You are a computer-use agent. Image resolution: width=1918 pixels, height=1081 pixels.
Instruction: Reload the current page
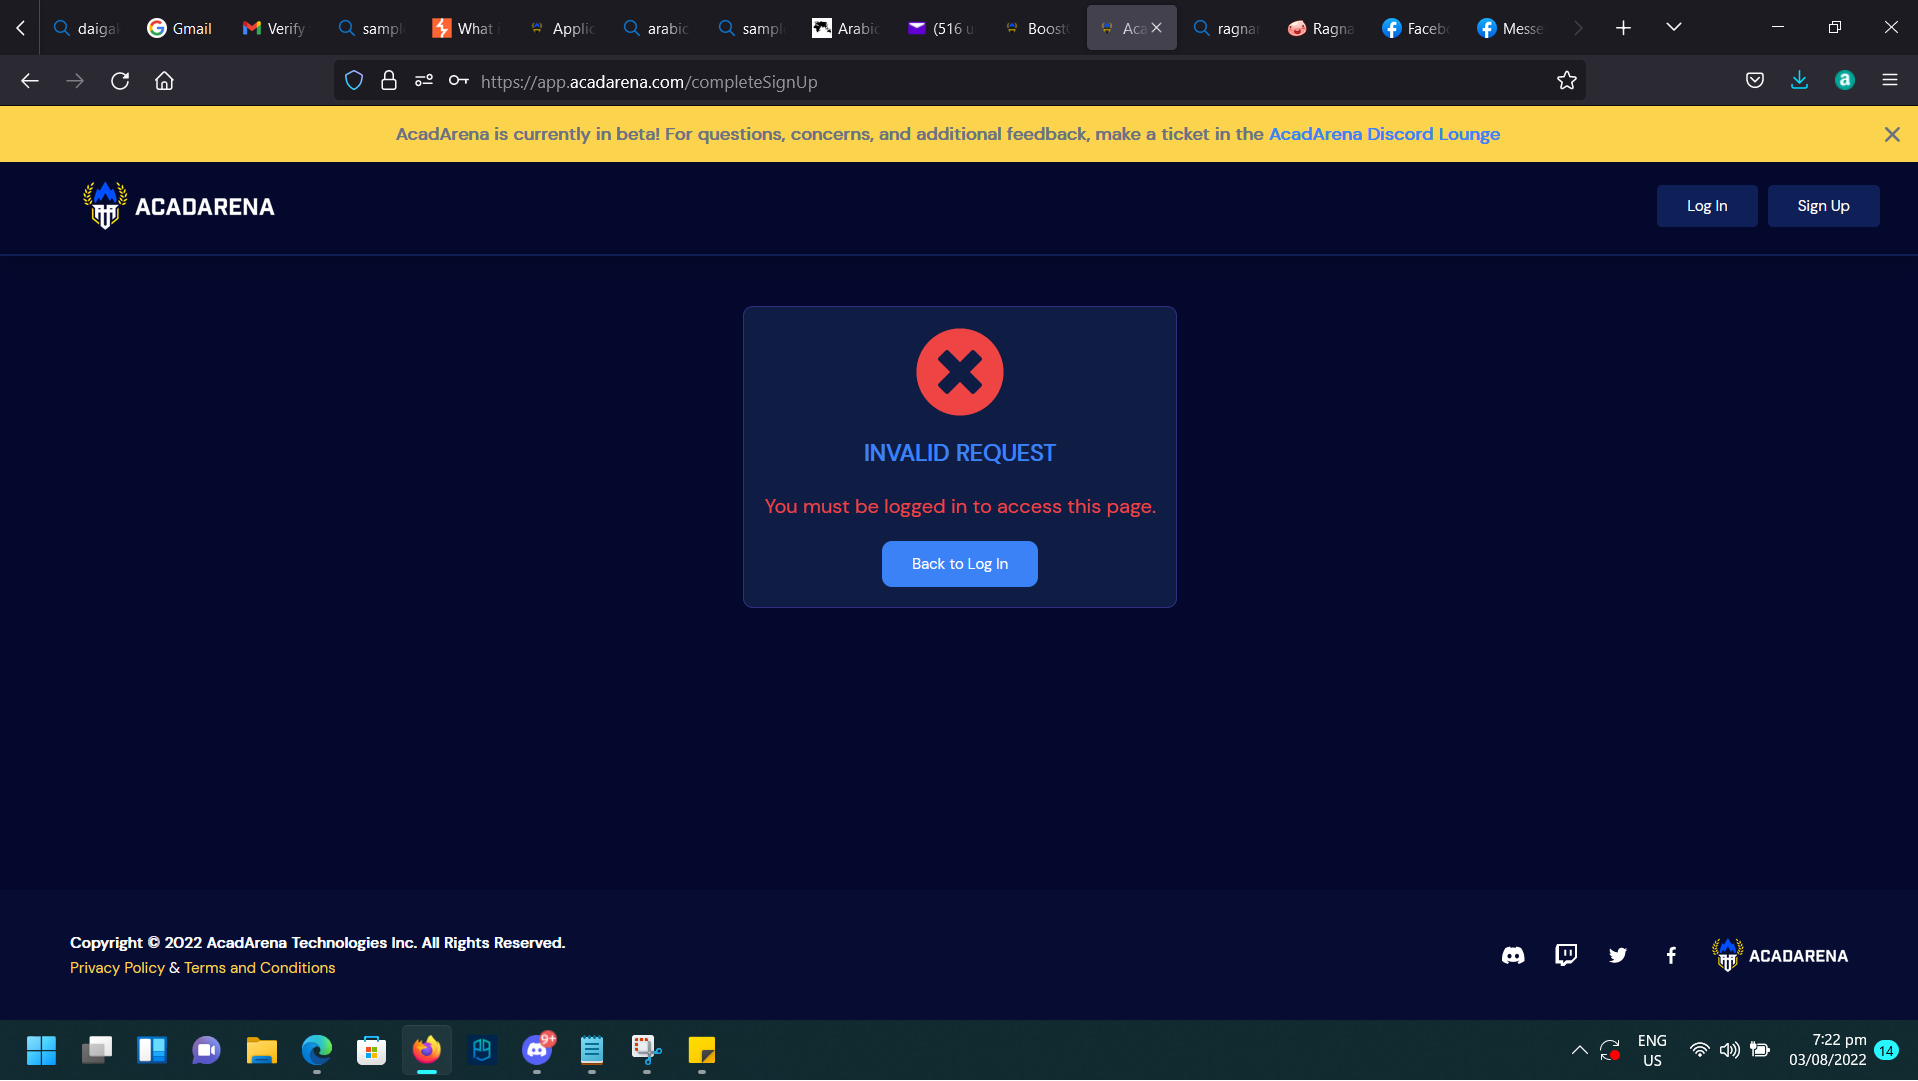[x=120, y=81]
